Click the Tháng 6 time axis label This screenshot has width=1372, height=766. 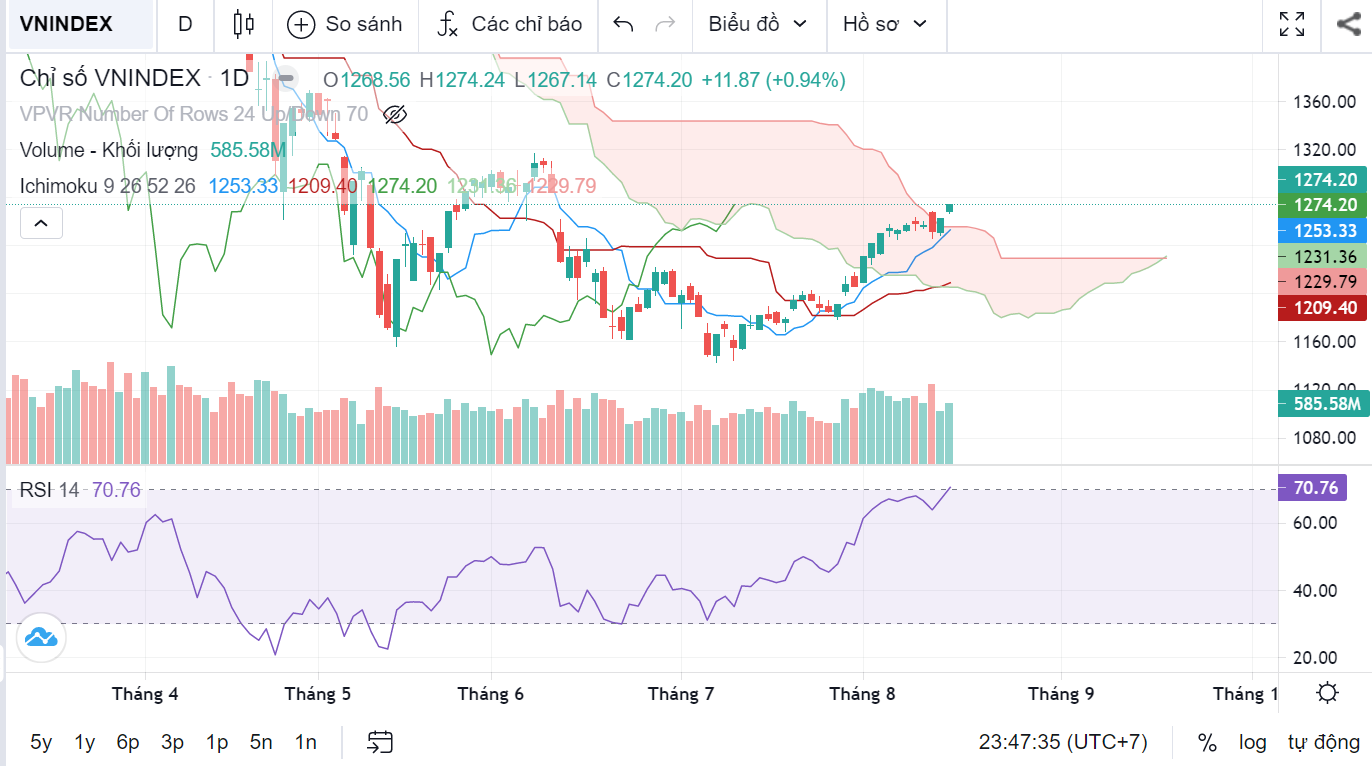490,694
